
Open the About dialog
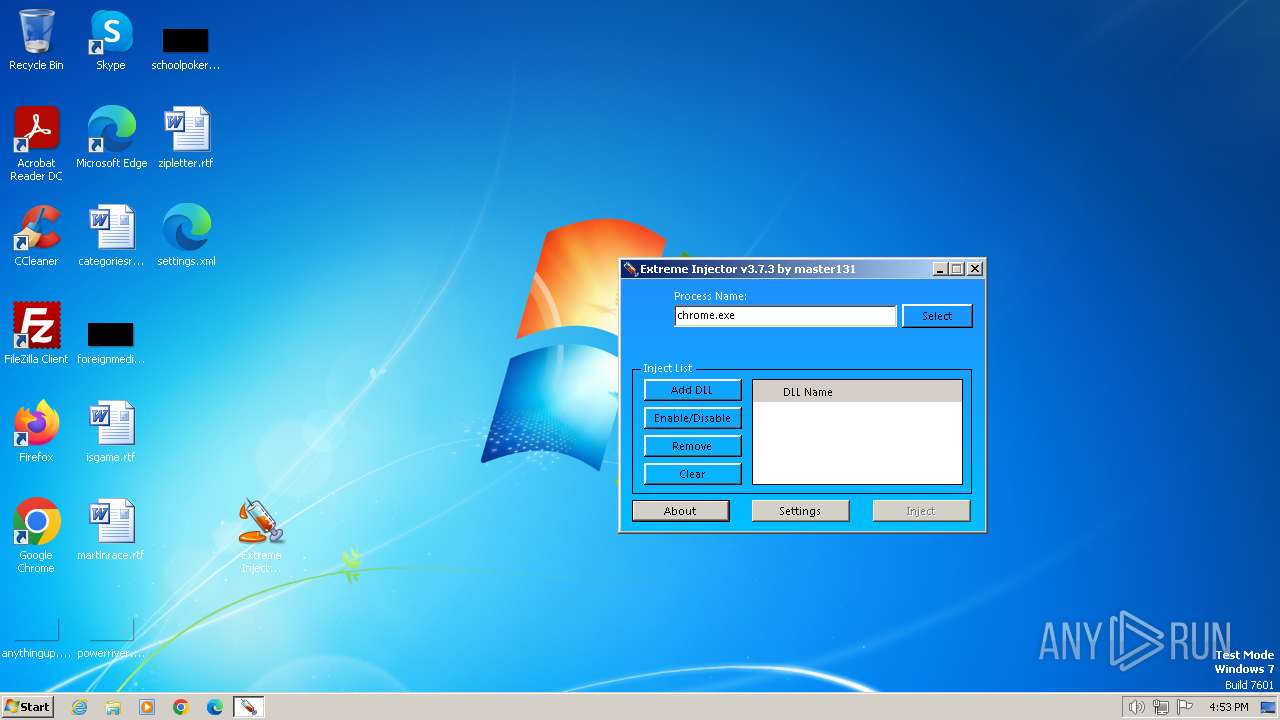coord(680,511)
